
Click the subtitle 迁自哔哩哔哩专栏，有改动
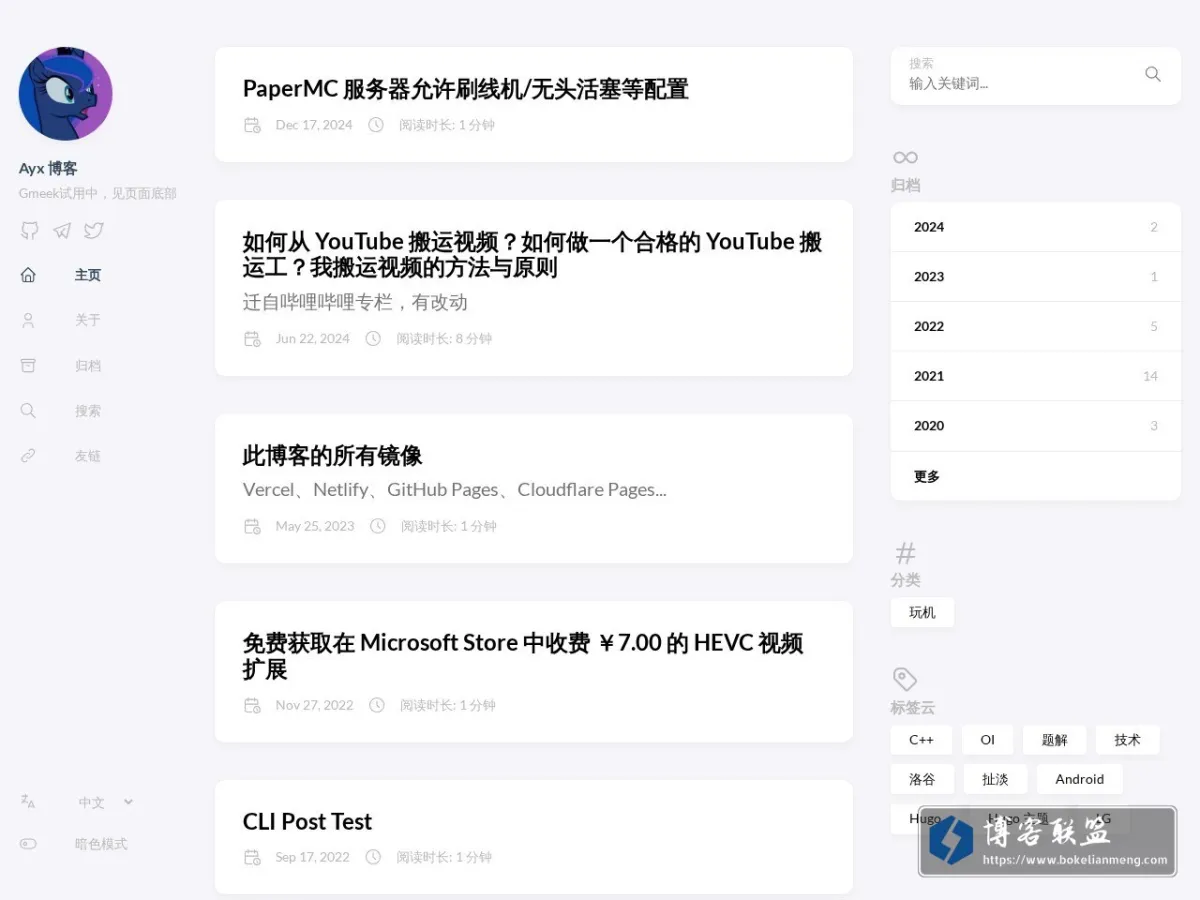click(x=355, y=302)
